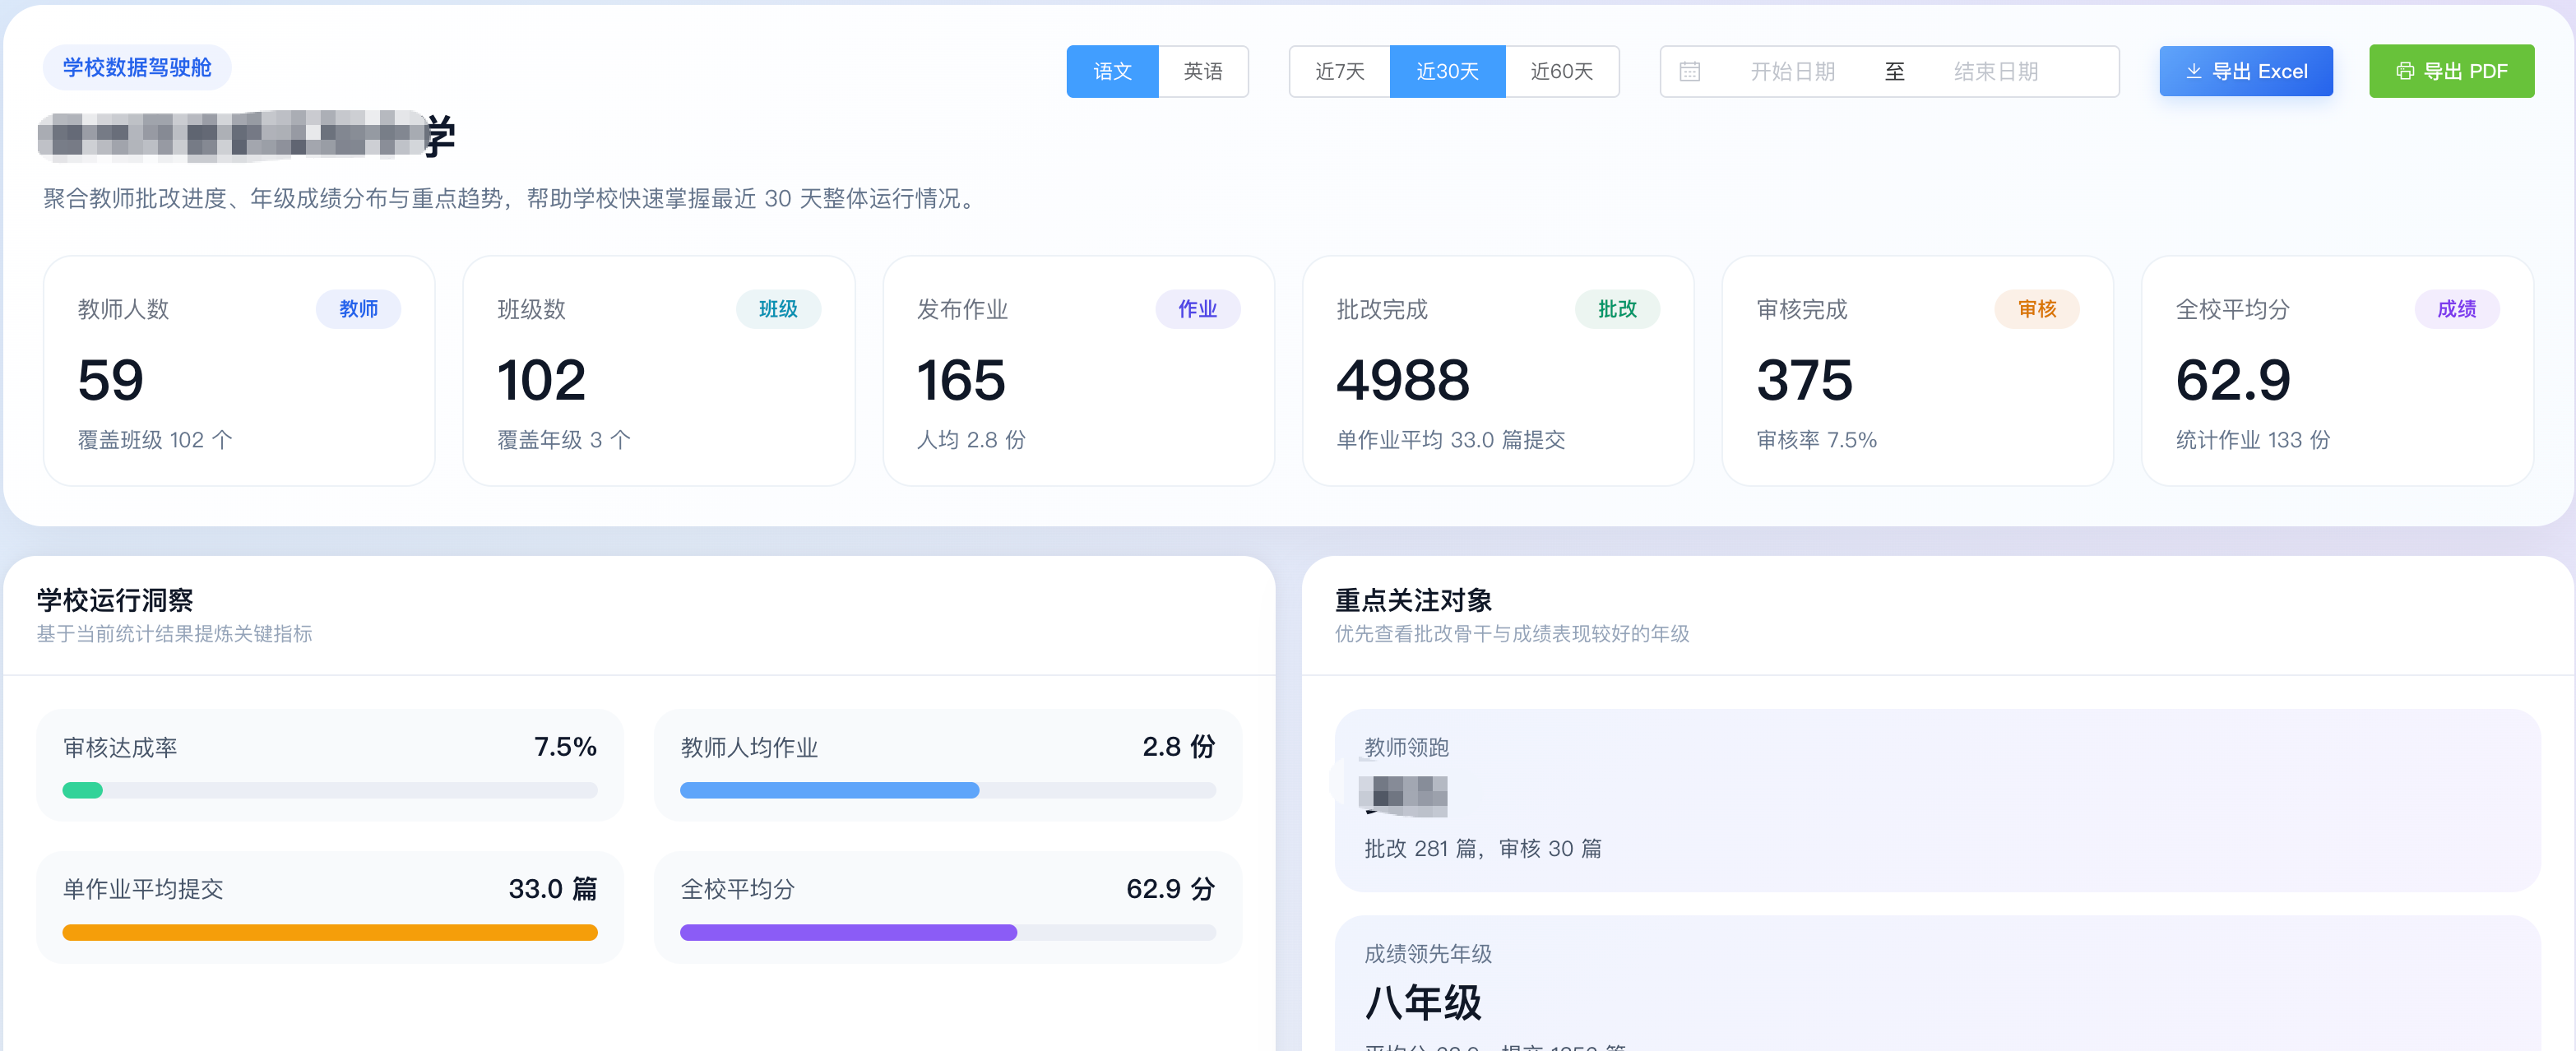Click the purple 作业 tag
Screen dimensions: 2576x1051
pos(1197,309)
